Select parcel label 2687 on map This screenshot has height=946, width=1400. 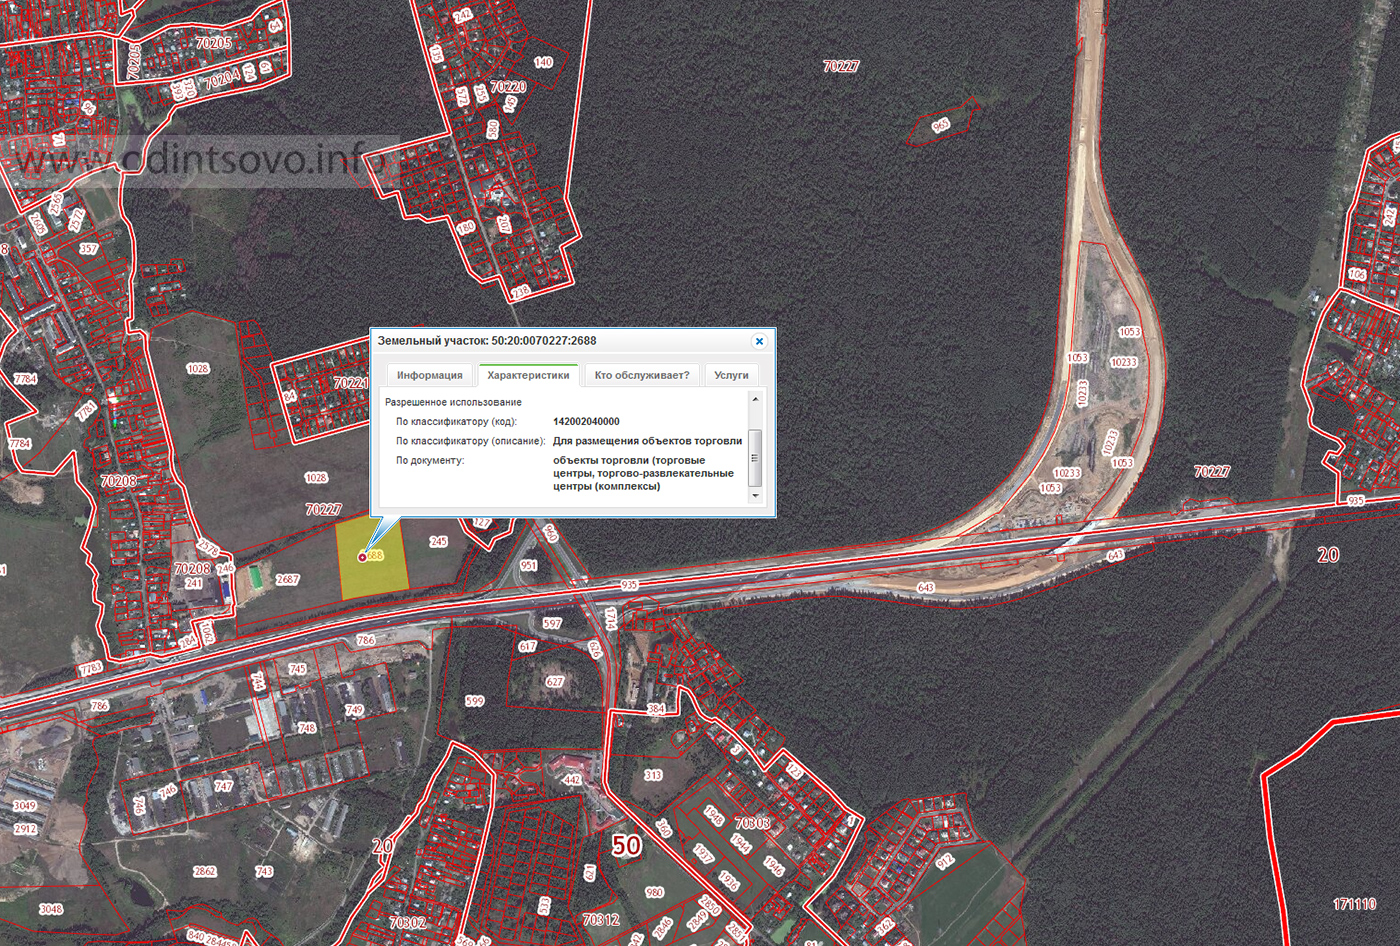click(x=288, y=580)
